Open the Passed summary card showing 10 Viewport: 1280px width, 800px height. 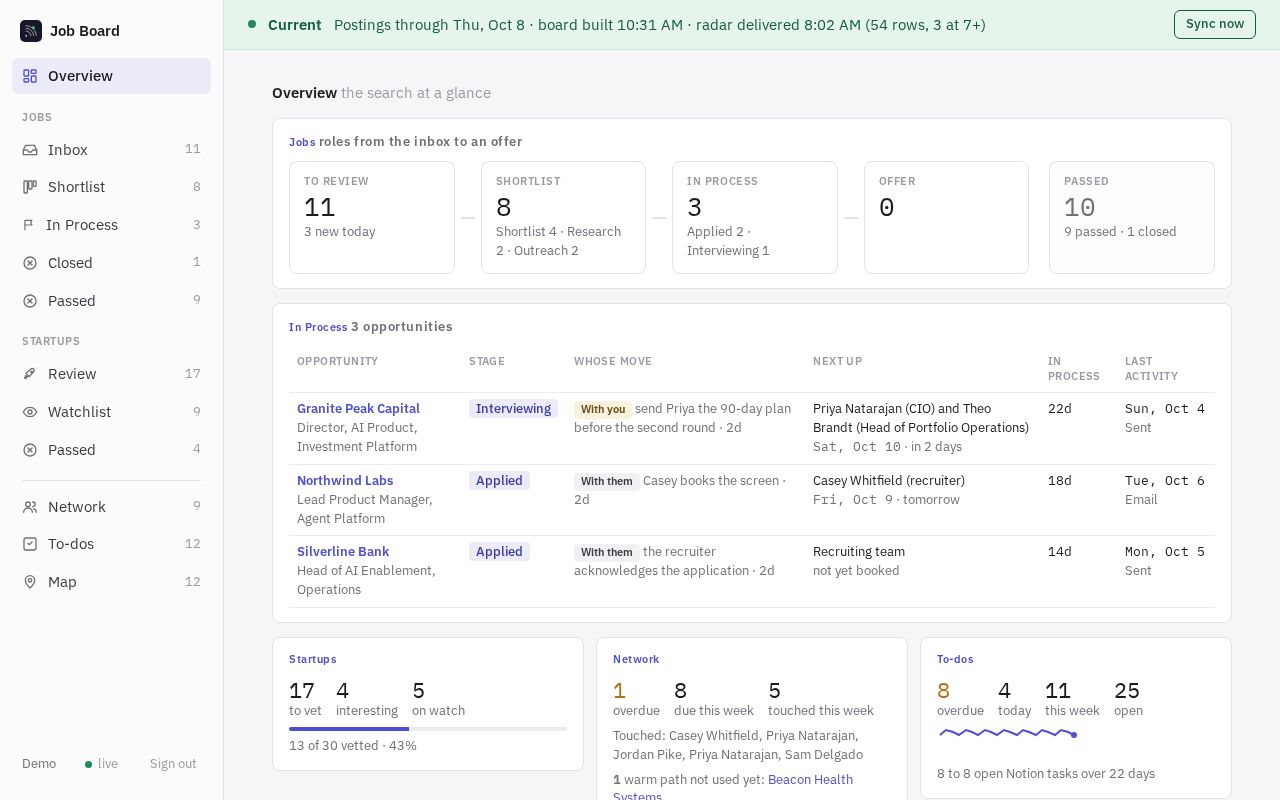coord(1132,217)
